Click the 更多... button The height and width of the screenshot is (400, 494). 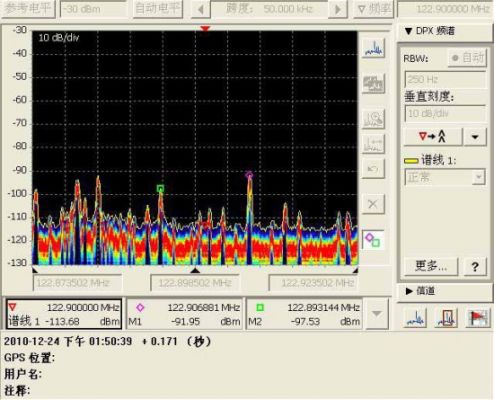pos(431,266)
